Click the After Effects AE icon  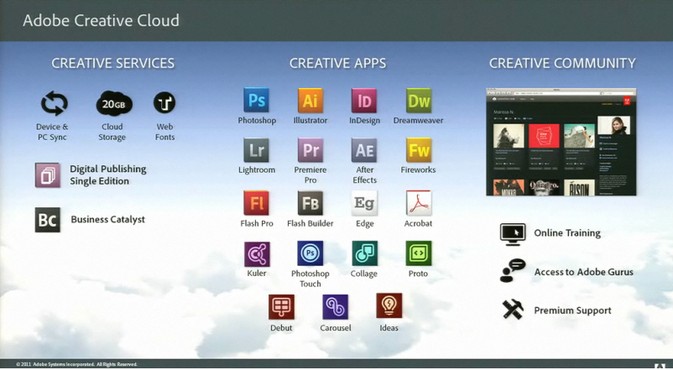(x=364, y=150)
